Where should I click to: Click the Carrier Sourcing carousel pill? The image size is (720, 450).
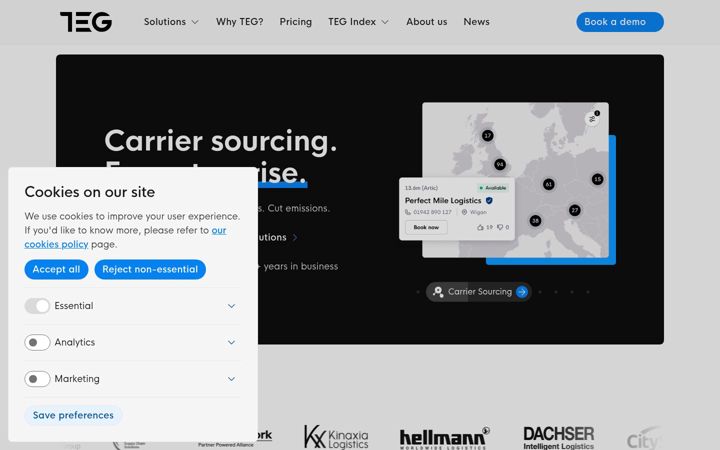pos(478,292)
